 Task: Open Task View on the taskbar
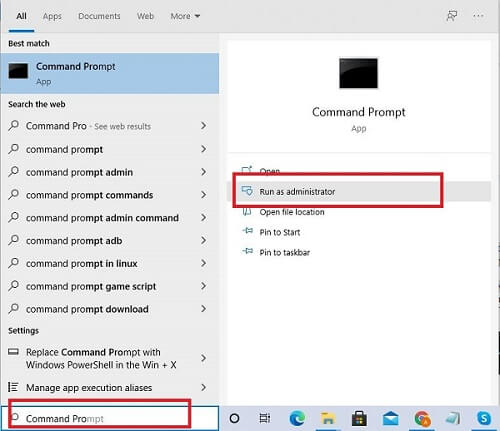[x=265, y=418]
